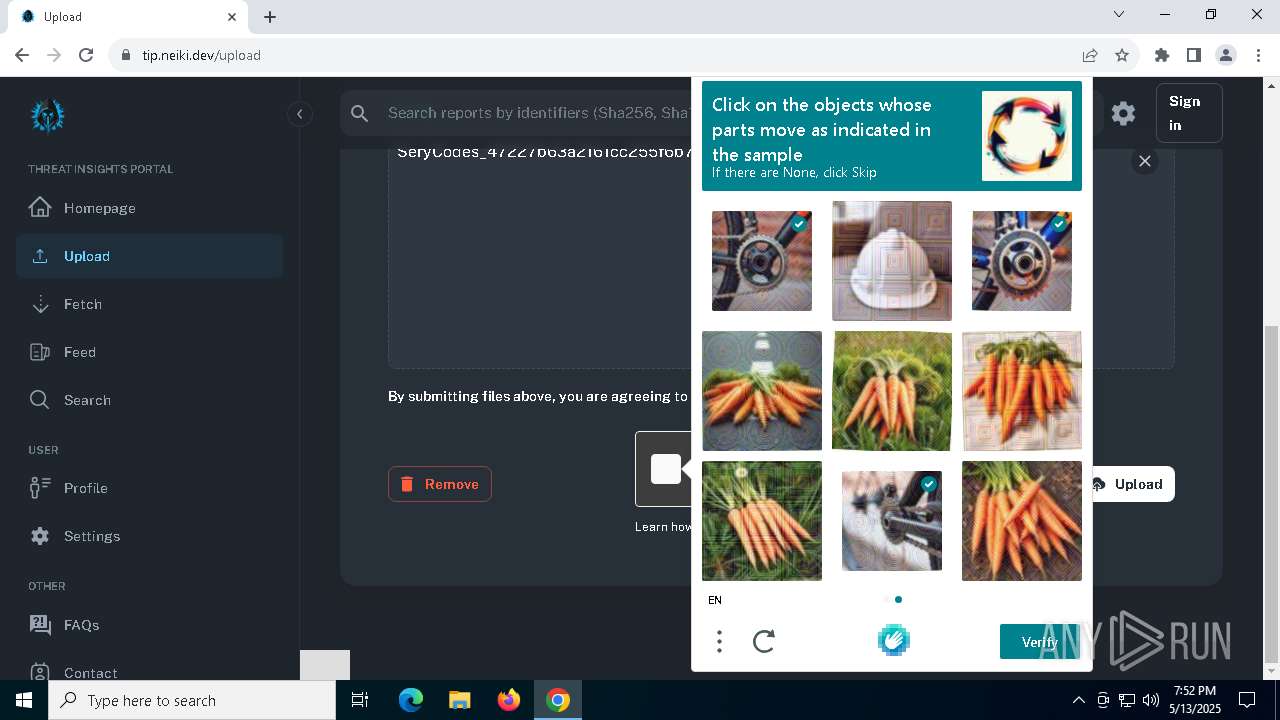Viewport: 1280px width, 720px height.
Task: Select carrots on beige tile background image
Action: coord(1022,391)
